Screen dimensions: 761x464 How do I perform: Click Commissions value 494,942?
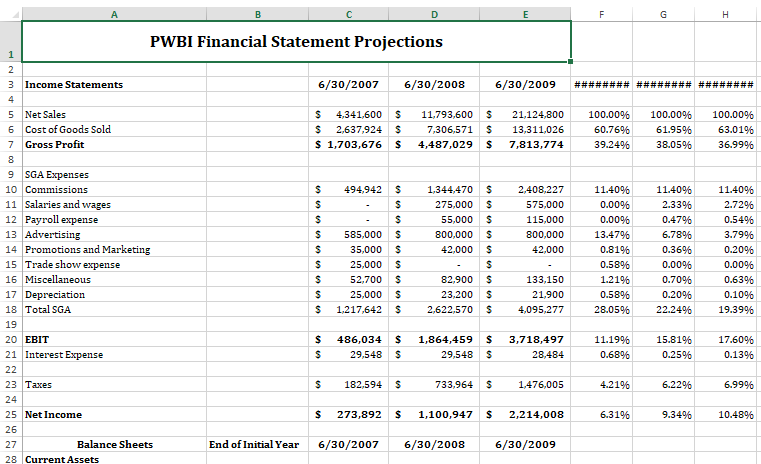click(363, 190)
